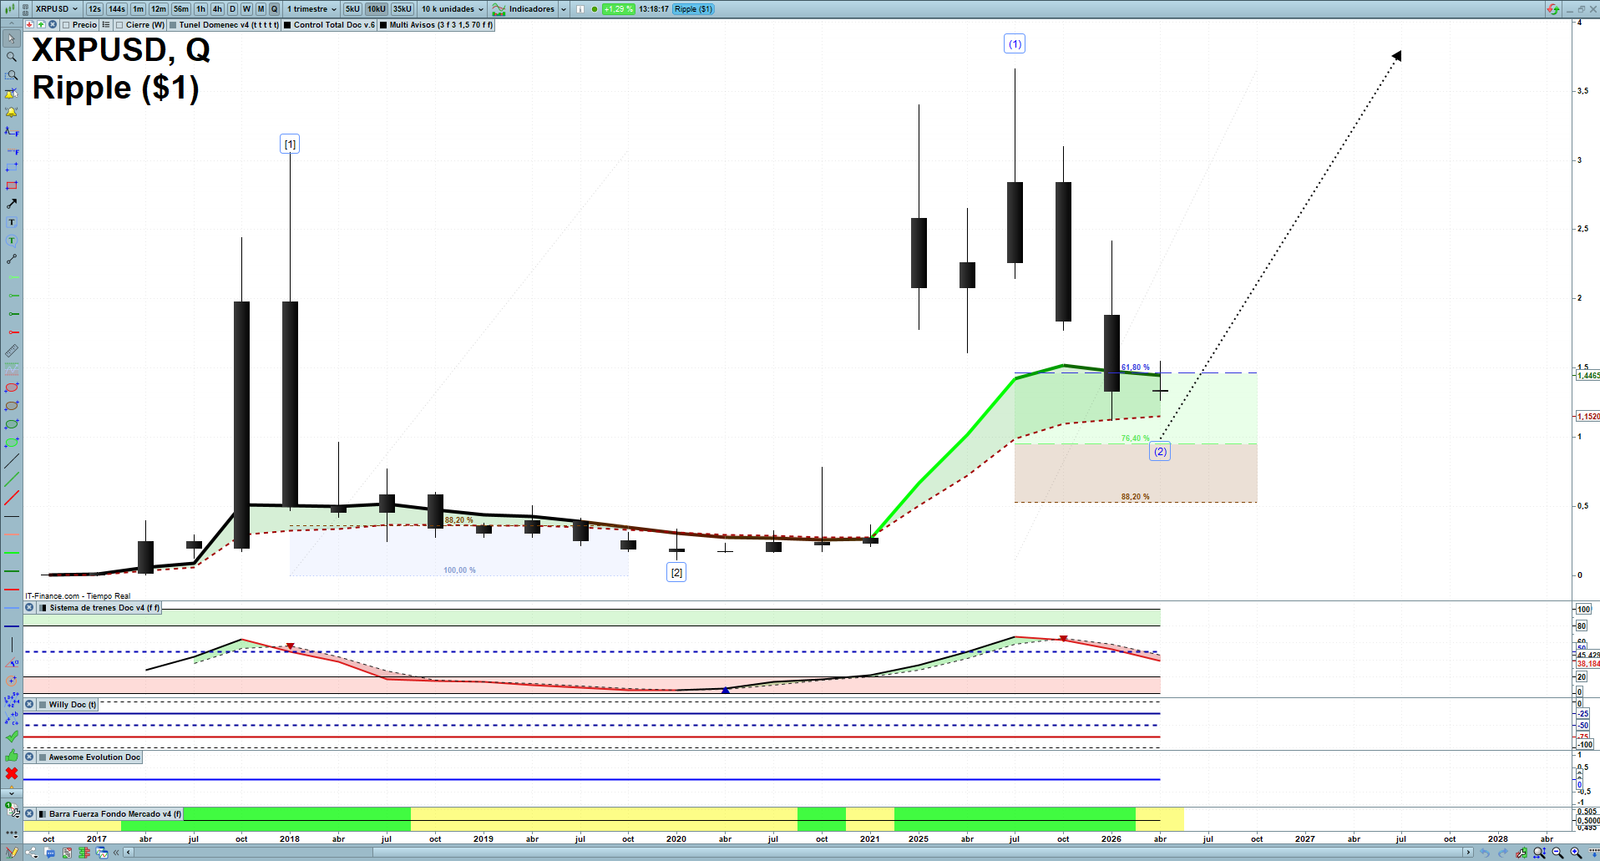
Task: Add a speech-bubble text comment
Action: coord(11,240)
